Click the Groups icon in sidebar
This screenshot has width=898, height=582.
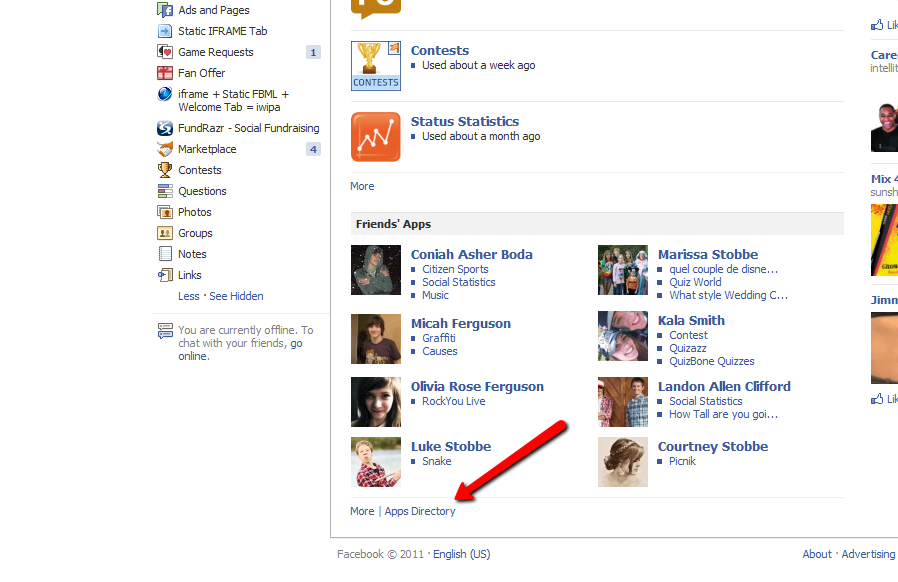pyautogui.click(x=165, y=233)
